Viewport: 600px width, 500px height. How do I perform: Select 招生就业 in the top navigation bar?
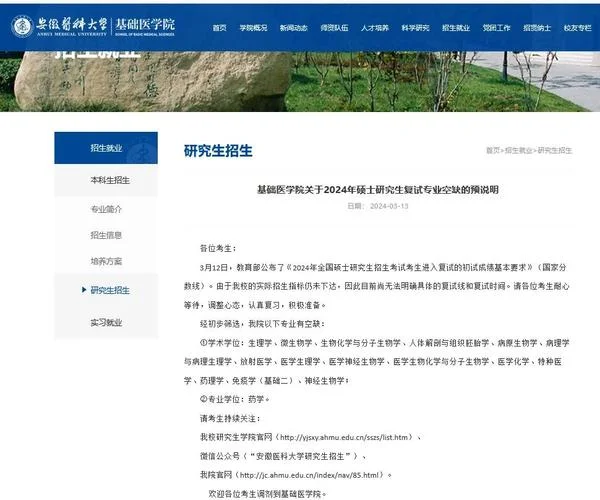point(456,28)
